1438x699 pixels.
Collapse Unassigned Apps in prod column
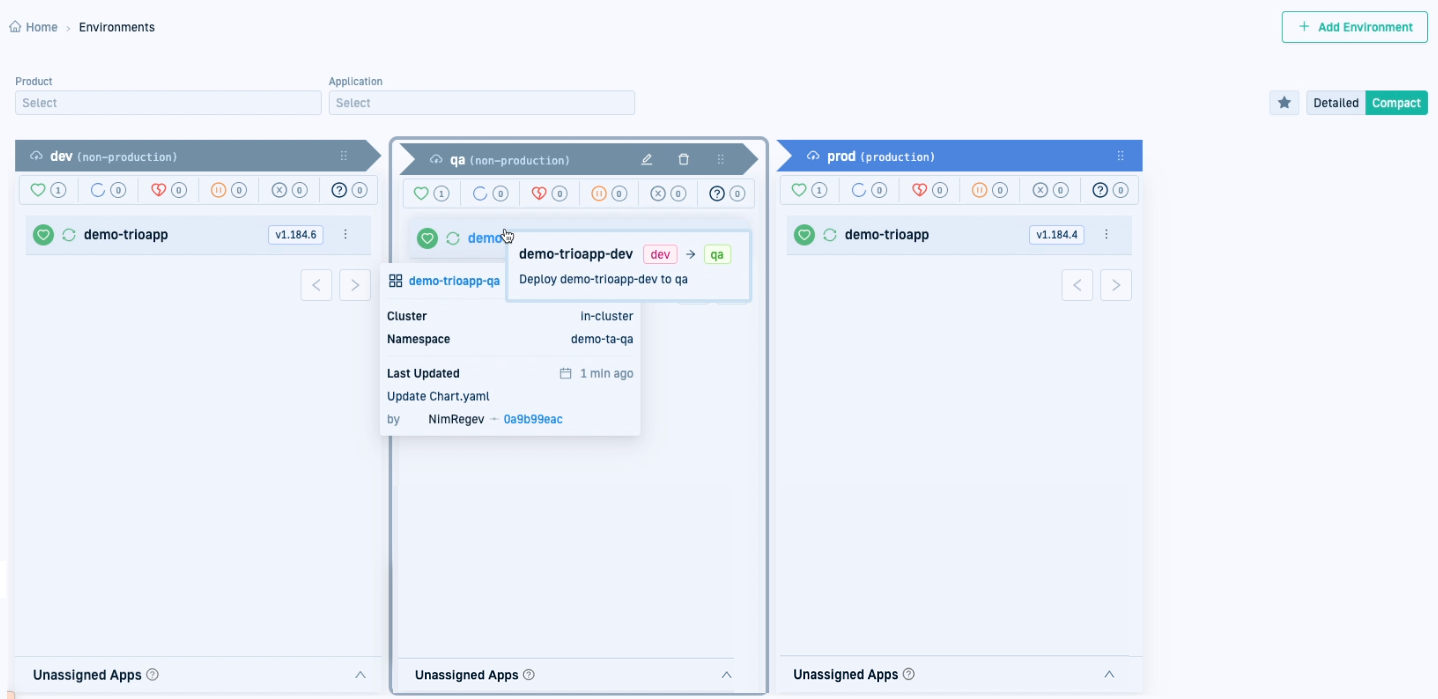point(1108,675)
